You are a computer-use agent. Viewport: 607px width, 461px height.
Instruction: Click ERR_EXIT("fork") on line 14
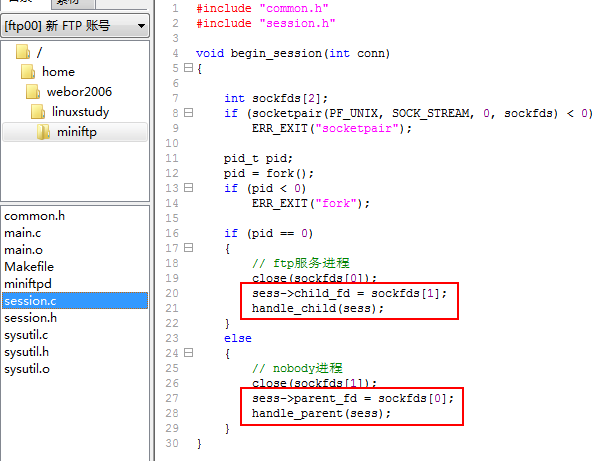(x=310, y=204)
